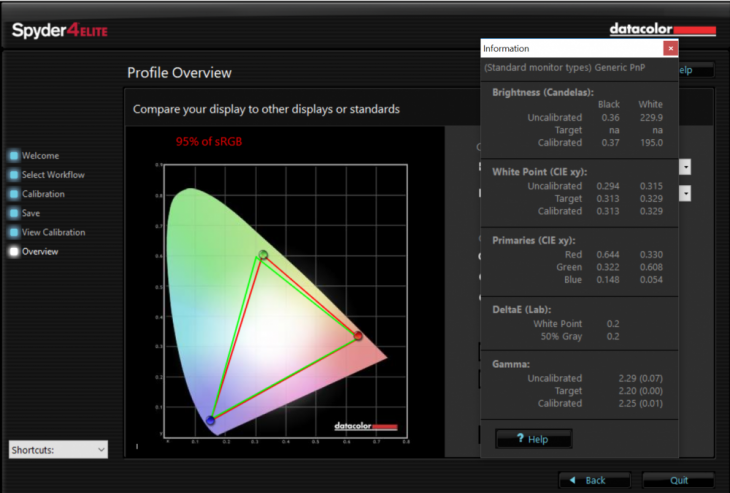Jump to the Calibration step
The image size is (730, 493).
click(x=43, y=194)
